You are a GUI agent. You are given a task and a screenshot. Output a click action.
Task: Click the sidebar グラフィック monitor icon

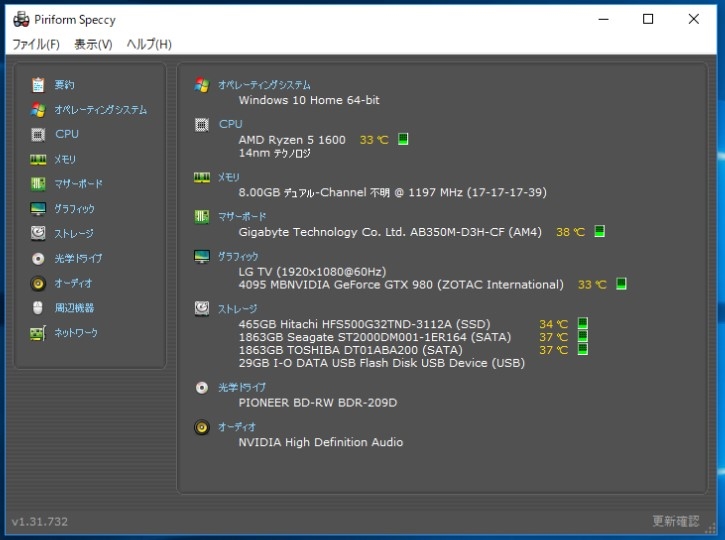[38, 209]
